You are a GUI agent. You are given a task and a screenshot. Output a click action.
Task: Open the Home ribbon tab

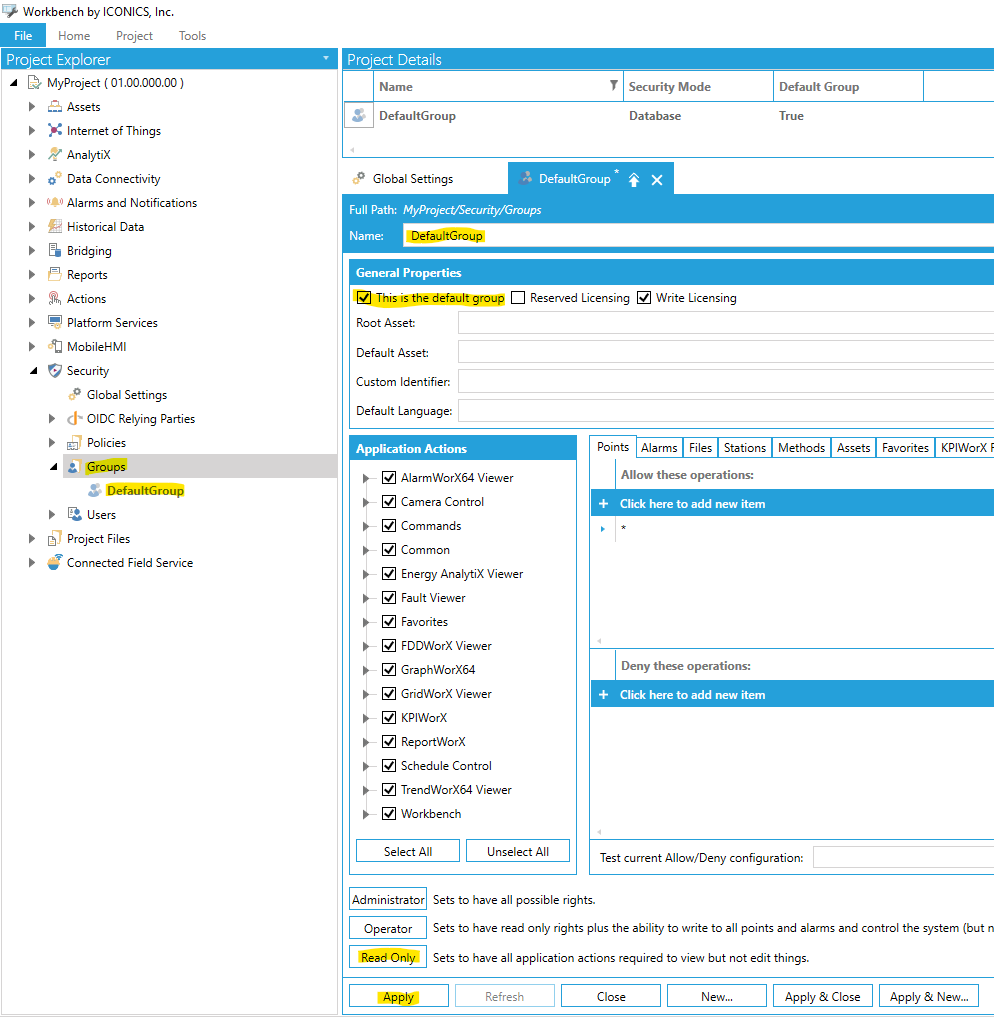click(x=74, y=36)
